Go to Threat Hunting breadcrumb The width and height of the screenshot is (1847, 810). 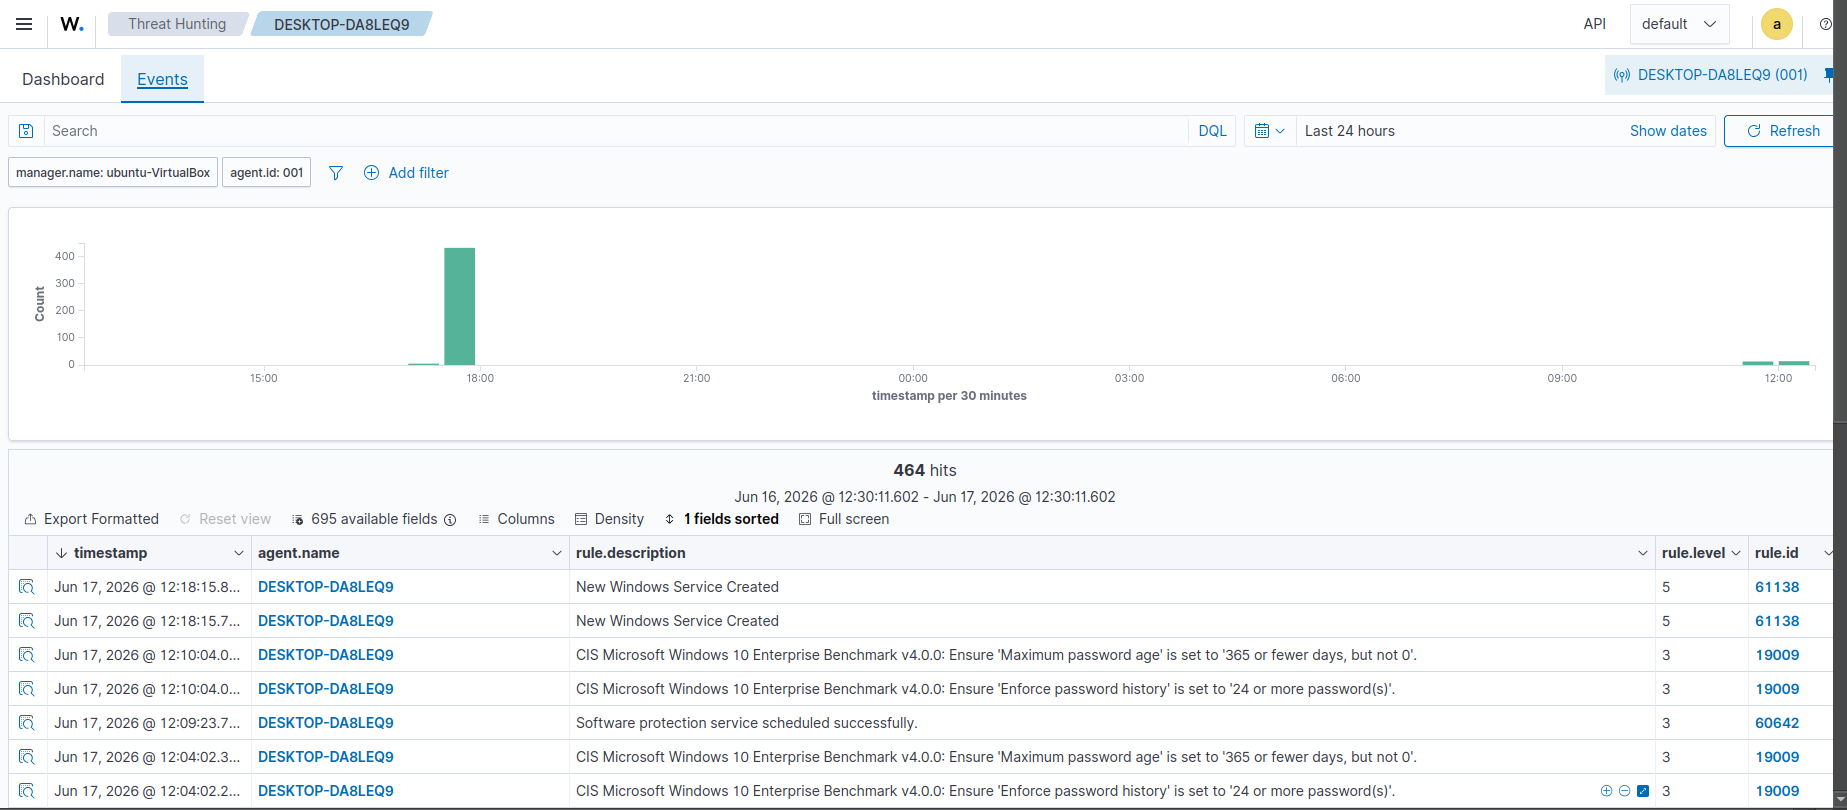pos(177,24)
